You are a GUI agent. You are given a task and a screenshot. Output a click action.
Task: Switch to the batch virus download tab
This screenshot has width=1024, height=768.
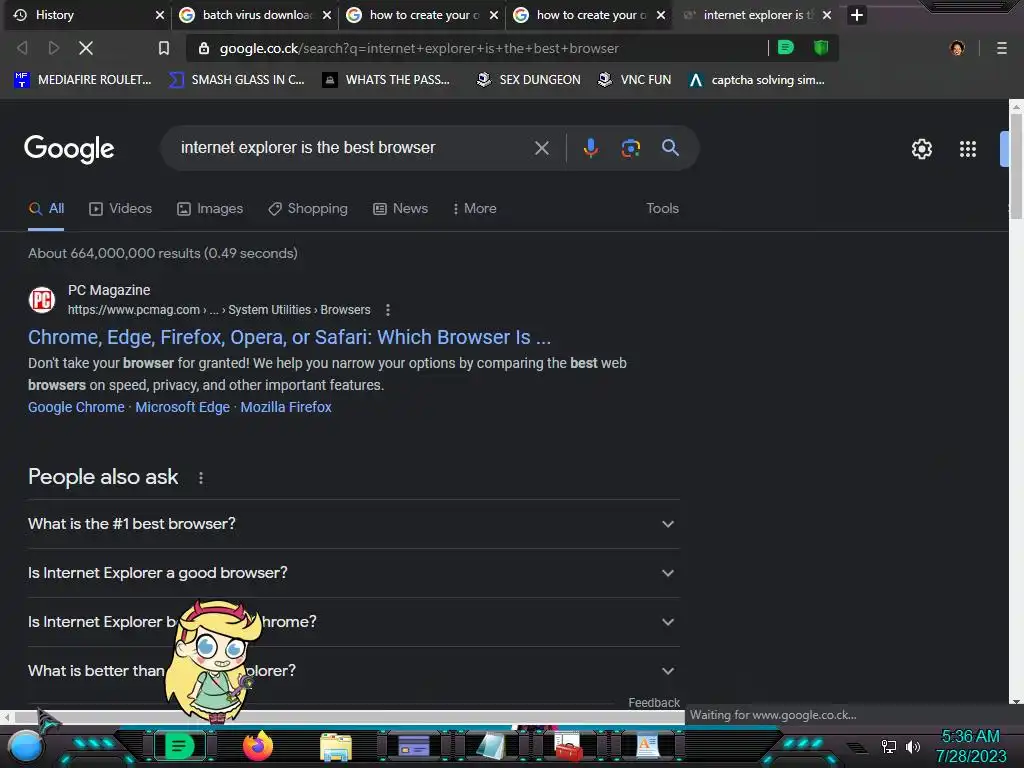pos(255,15)
